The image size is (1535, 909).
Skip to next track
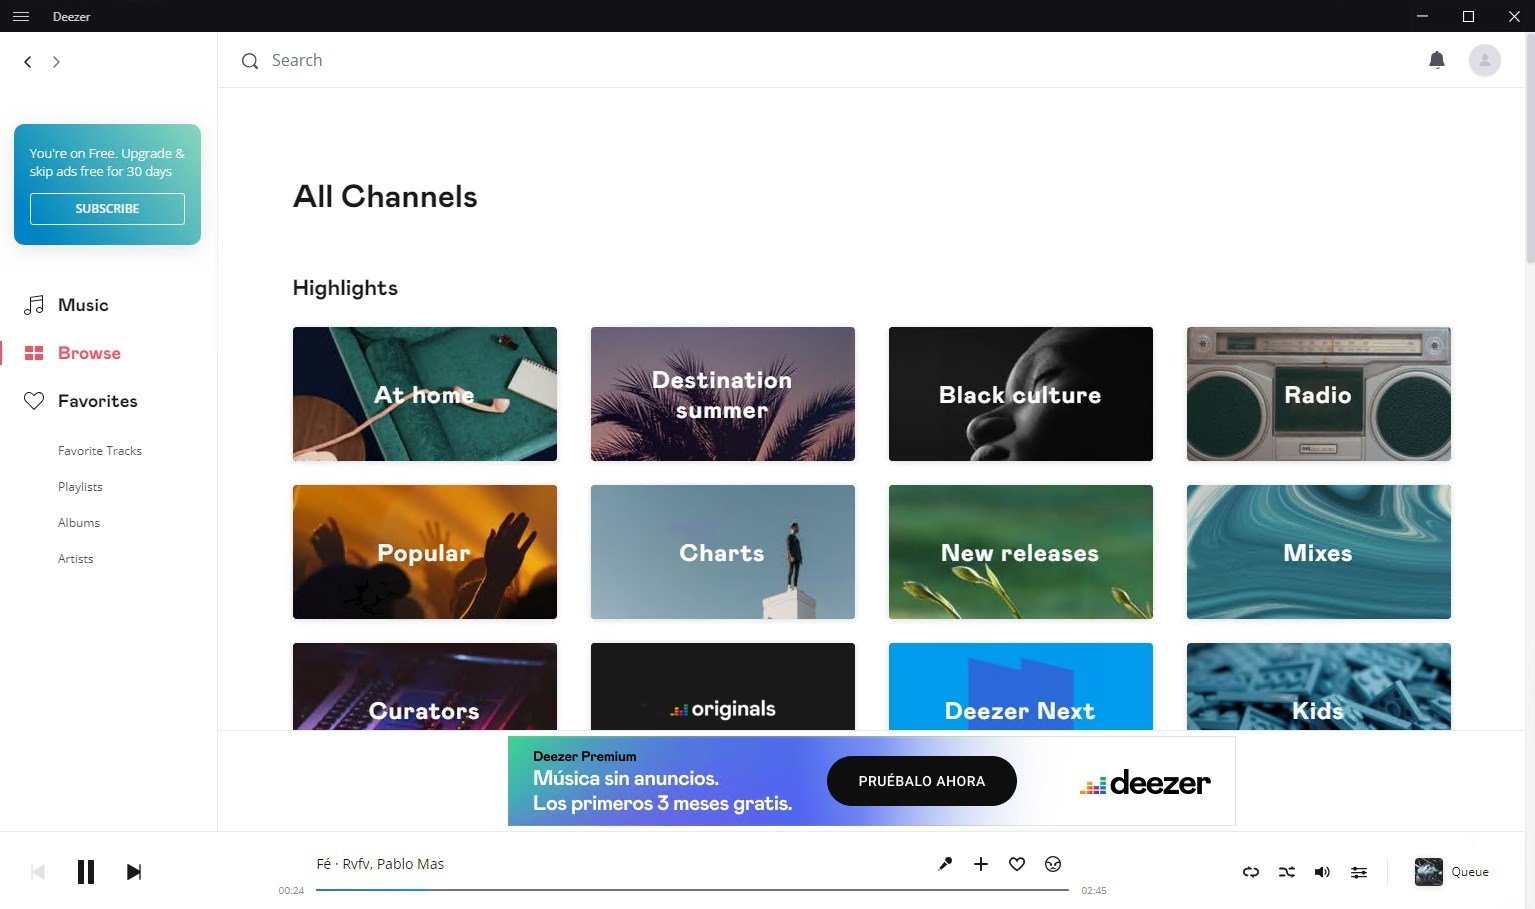point(134,872)
